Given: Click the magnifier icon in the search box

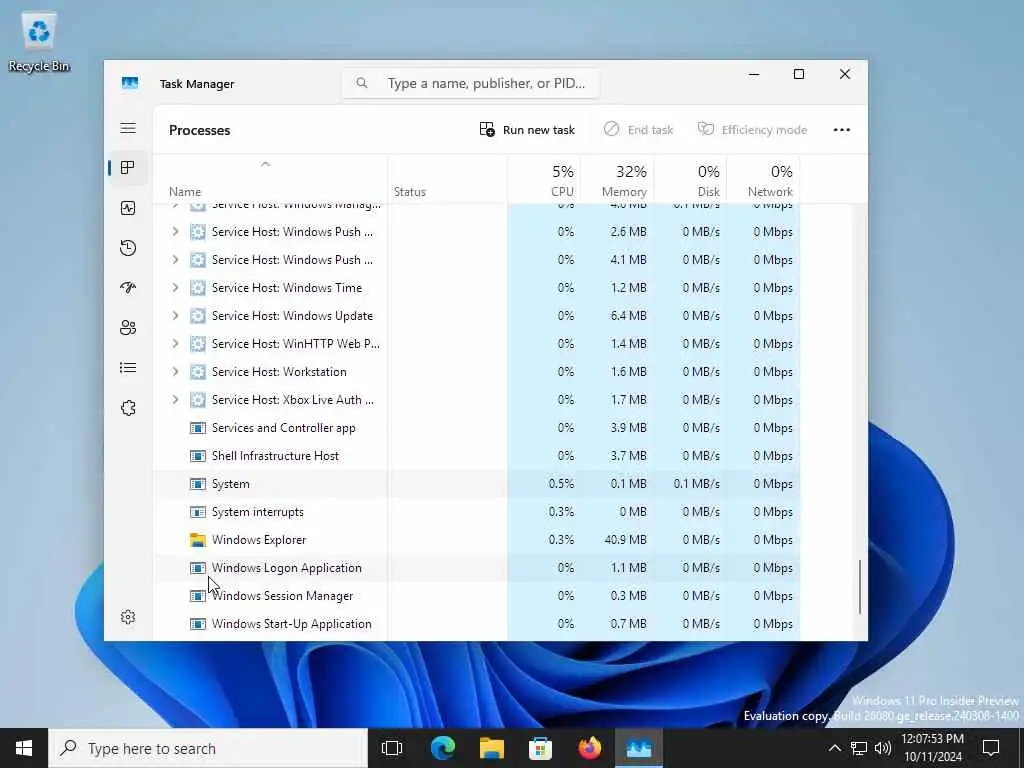Looking at the screenshot, I should click(361, 83).
